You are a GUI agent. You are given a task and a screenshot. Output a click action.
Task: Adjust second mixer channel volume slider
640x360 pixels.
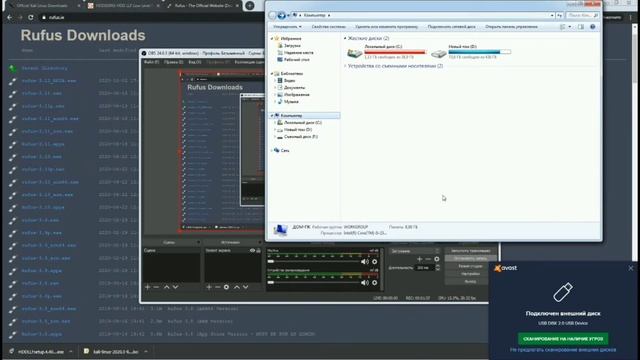pos(313,282)
